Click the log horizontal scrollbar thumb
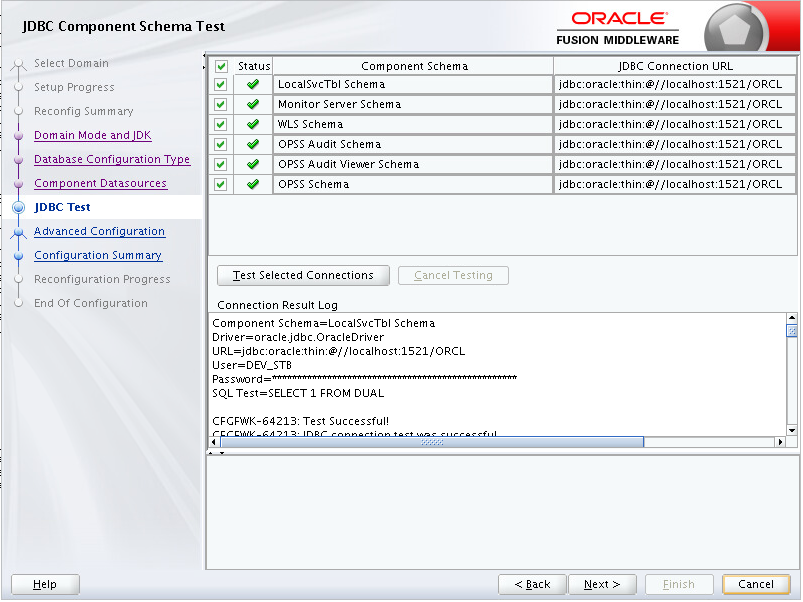Screen dimensions: 803x602 [x=432, y=442]
